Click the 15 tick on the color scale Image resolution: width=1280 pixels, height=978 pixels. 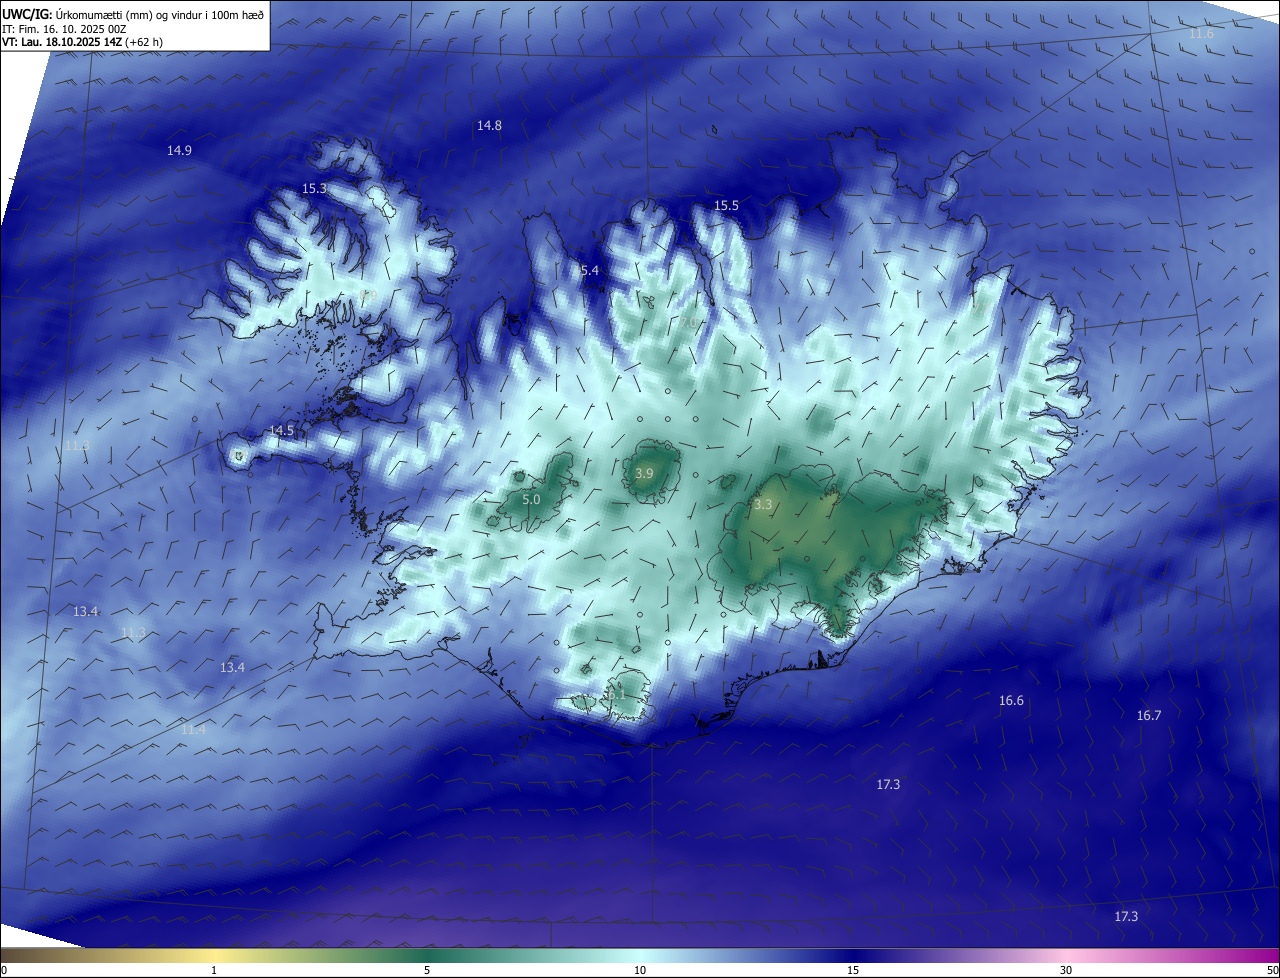click(x=853, y=970)
